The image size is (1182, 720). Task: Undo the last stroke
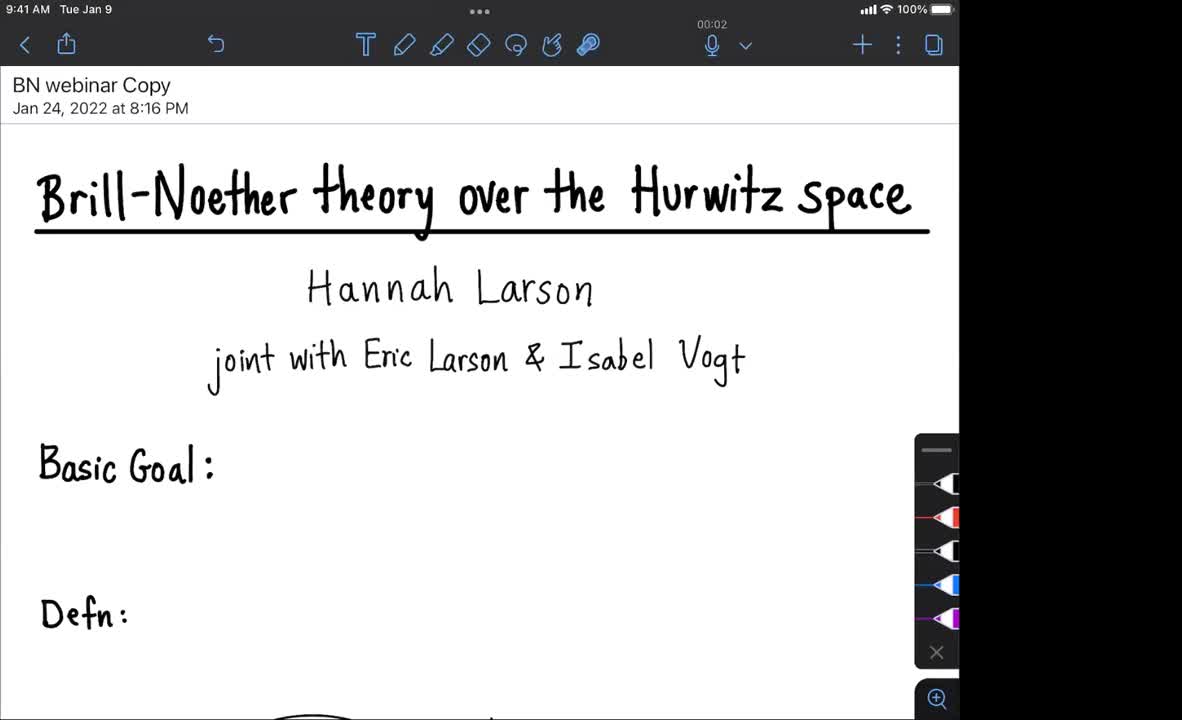(216, 44)
